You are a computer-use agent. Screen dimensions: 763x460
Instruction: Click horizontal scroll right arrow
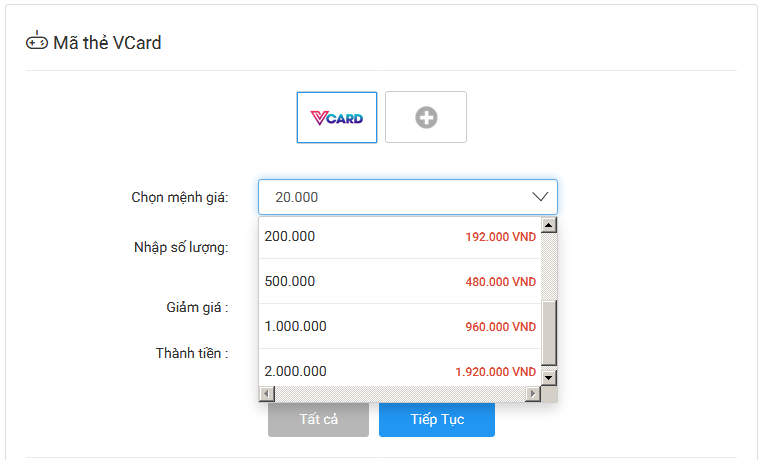(533, 393)
